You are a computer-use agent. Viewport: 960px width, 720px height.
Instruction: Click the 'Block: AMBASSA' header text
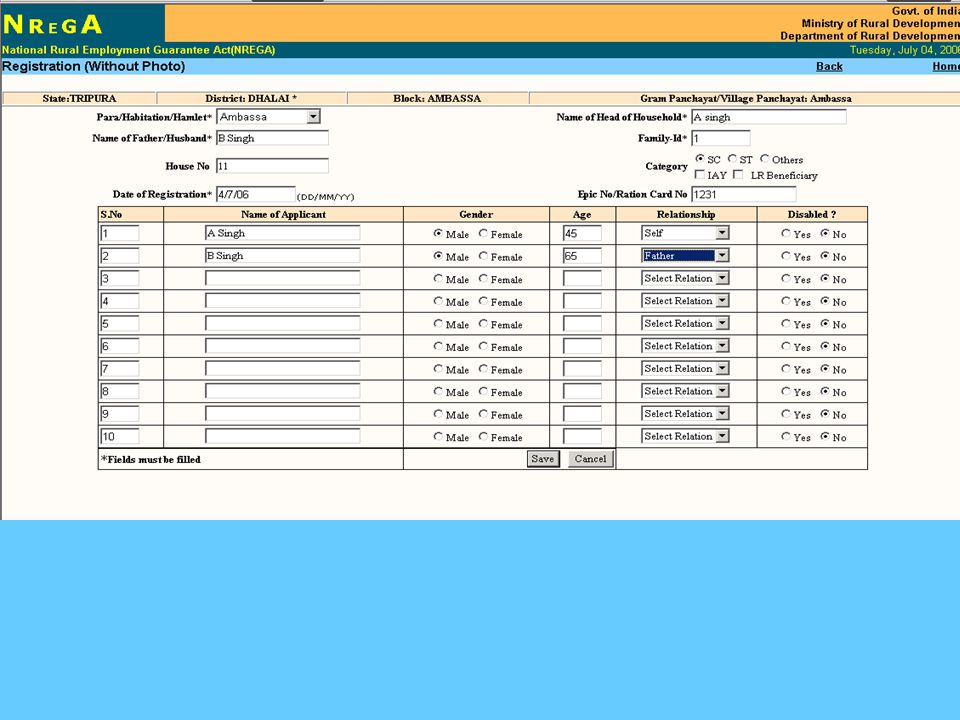point(437,99)
